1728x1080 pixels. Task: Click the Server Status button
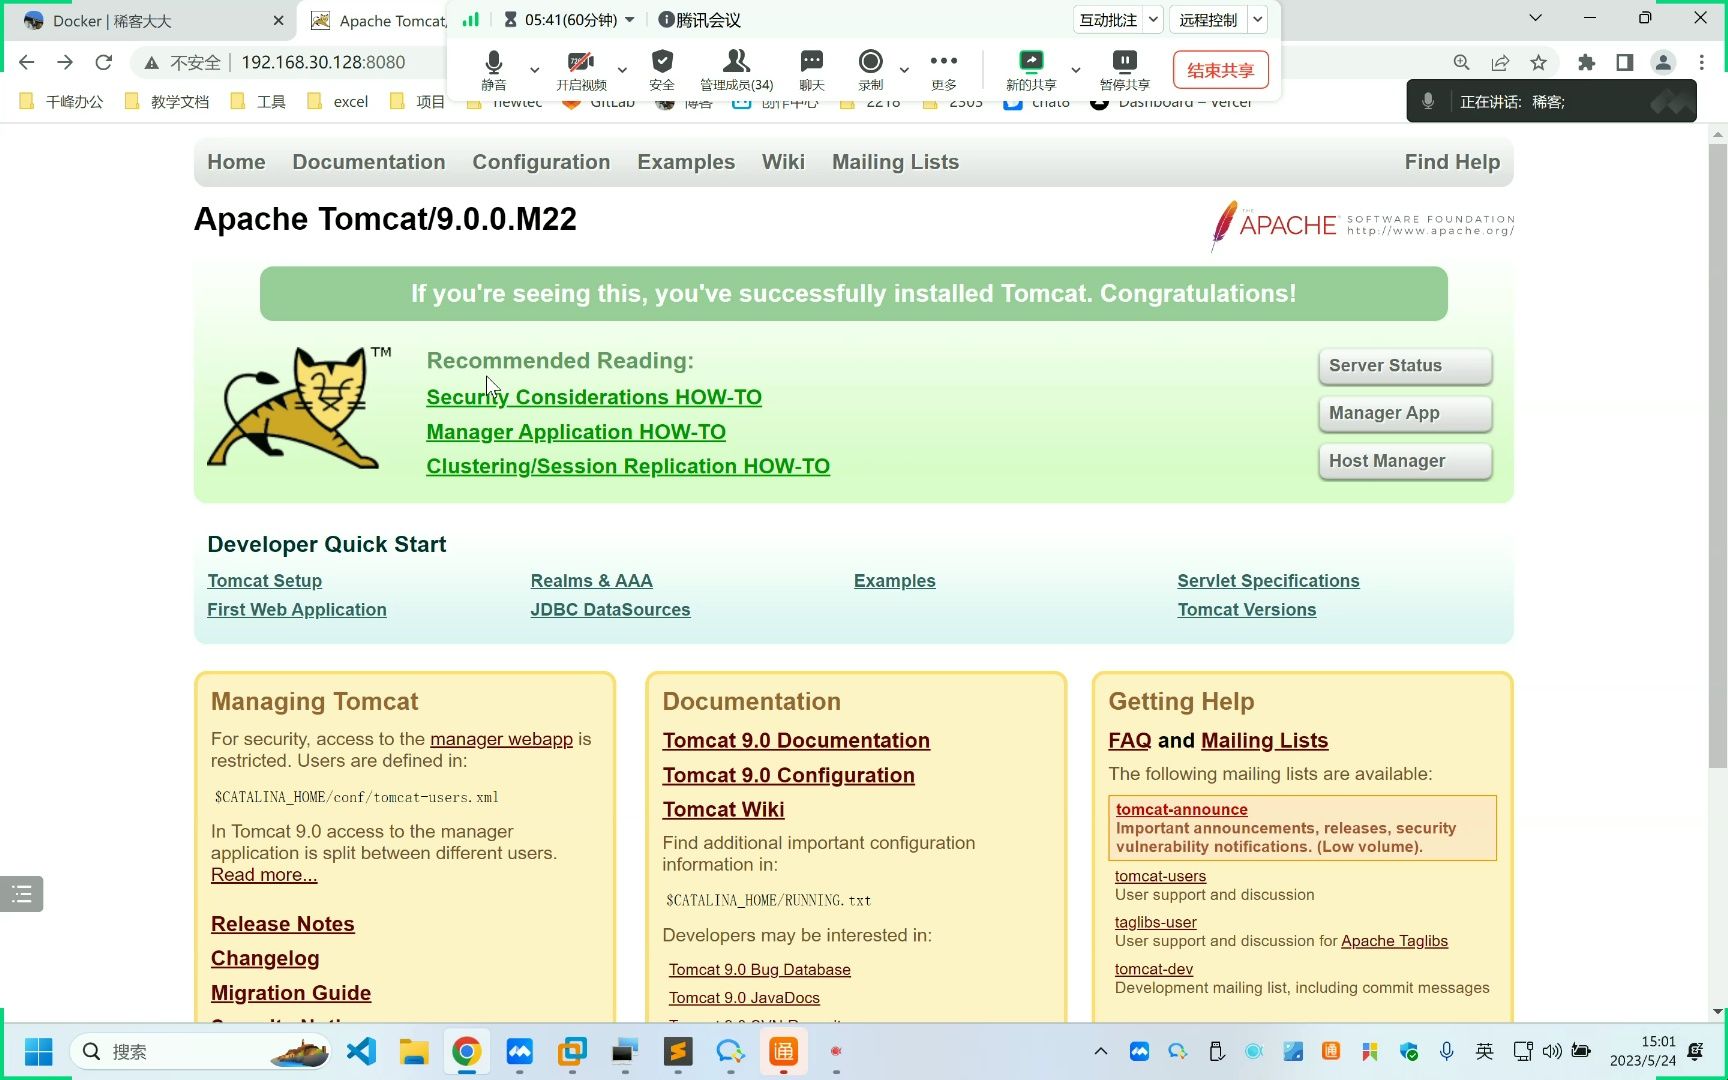[1405, 366]
